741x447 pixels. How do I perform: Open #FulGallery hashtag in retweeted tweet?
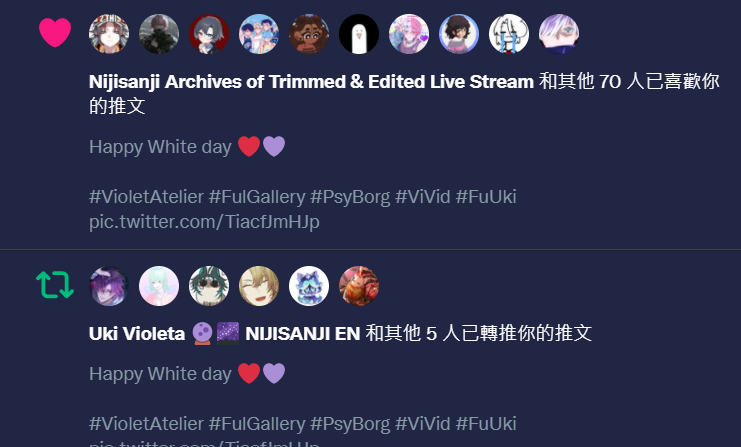[257, 424]
